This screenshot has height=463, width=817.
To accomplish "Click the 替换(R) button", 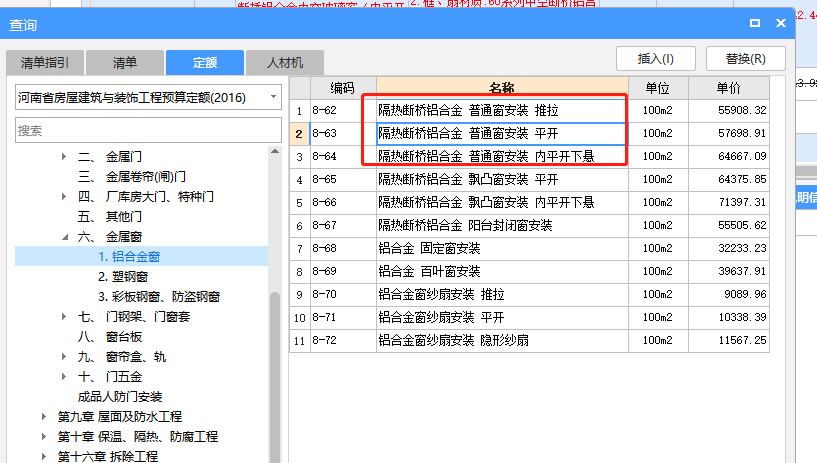I will point(746,59).
